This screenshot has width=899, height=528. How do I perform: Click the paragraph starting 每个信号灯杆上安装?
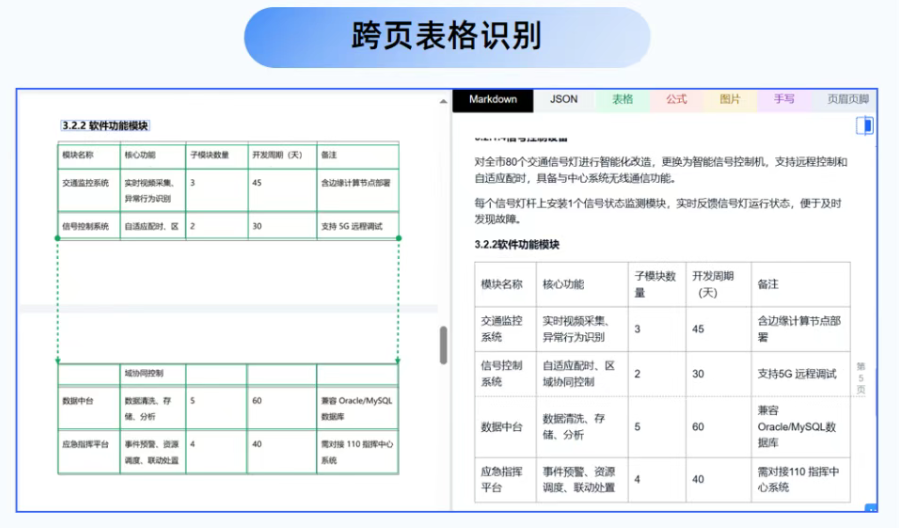click(x=658, y=211)
